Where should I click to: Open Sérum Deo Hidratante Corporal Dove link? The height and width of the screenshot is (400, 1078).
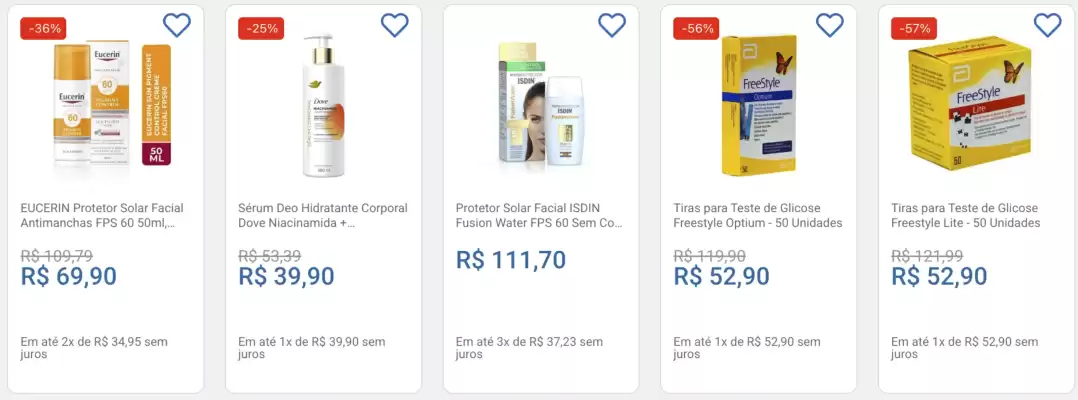pos(323,215)
